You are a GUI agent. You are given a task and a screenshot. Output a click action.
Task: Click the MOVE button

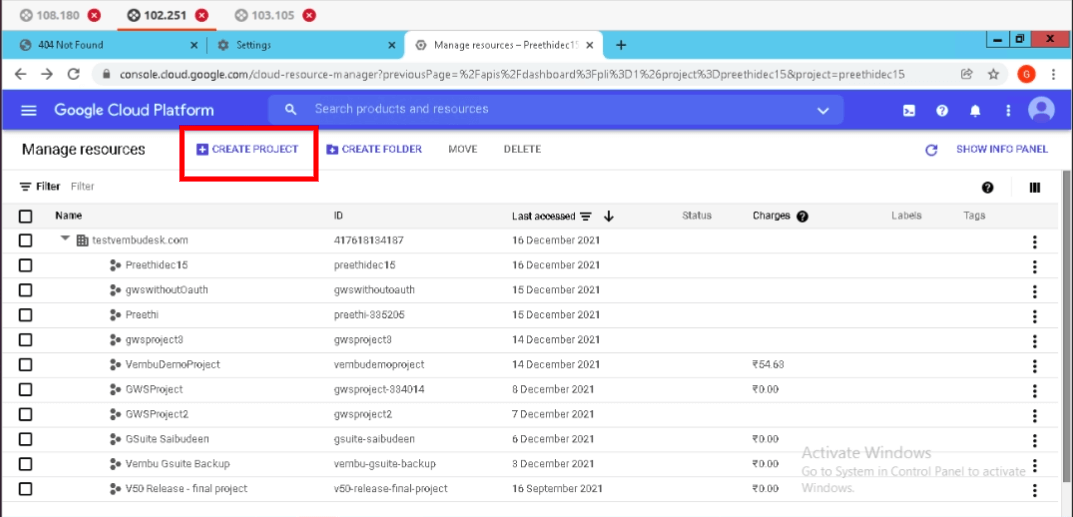click(x=463, y=149)
